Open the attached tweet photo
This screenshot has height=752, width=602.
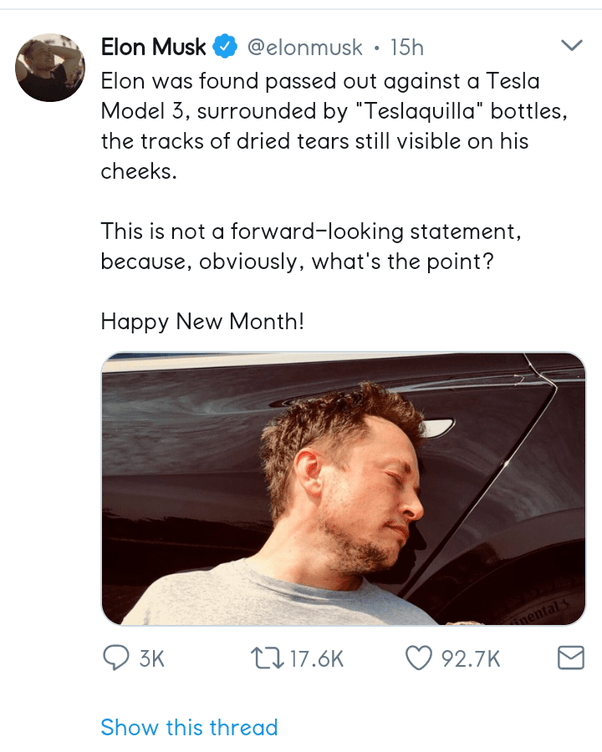[x=343, y=489]
